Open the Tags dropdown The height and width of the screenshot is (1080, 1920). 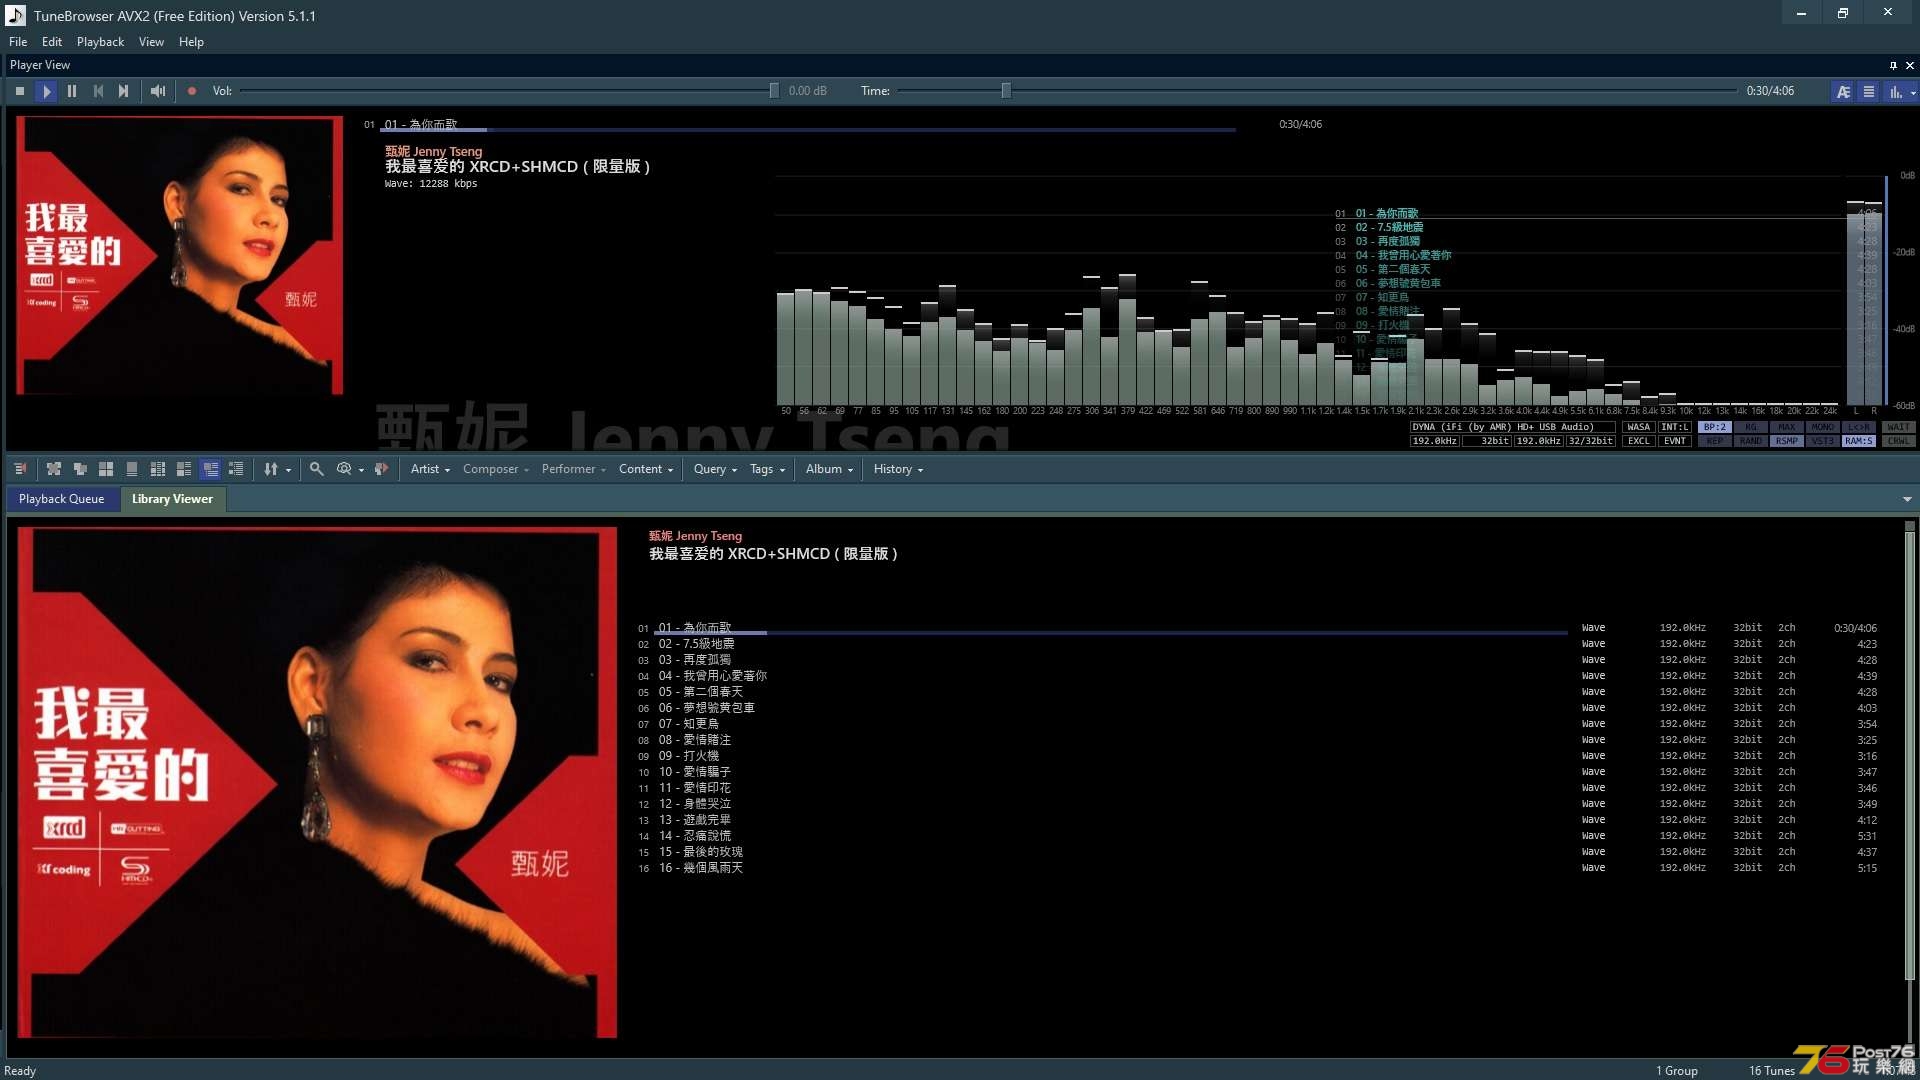(x=768, y=469)
